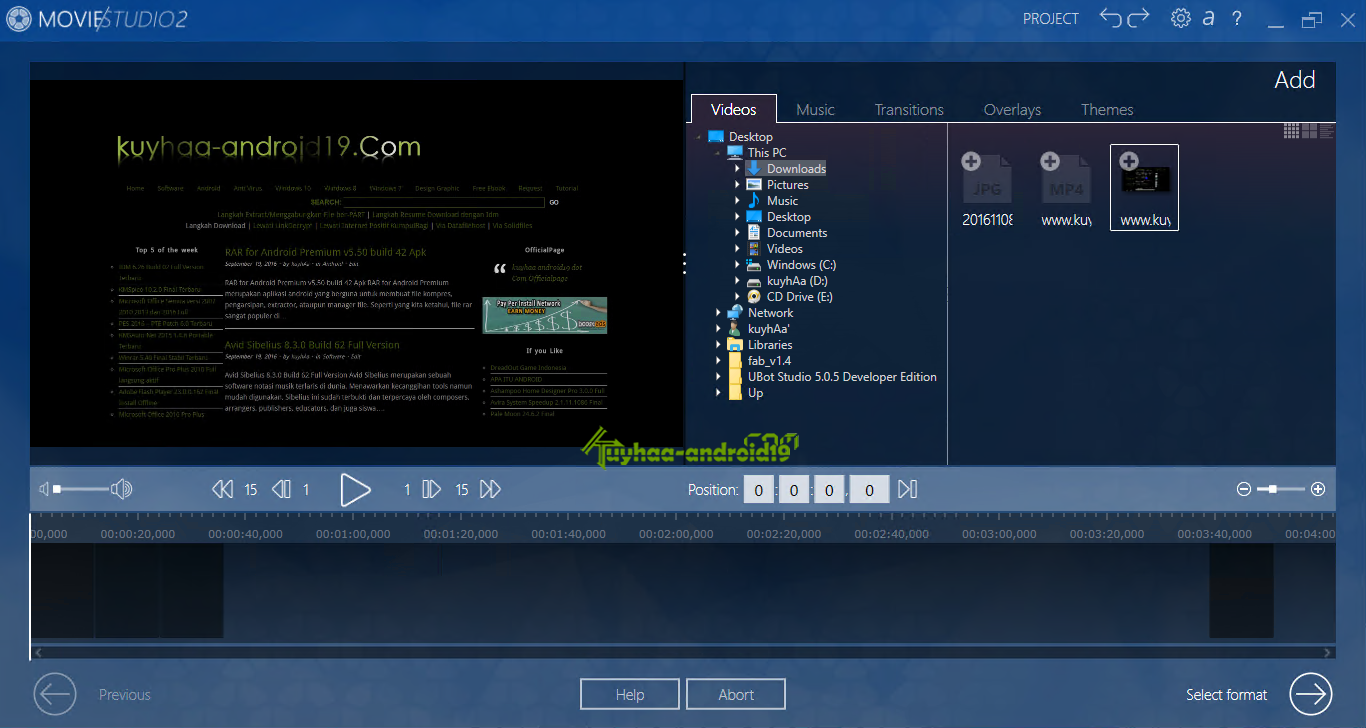Viewport: 1366px width, 728px height.
Task: Click the Abort button
Action: [x=736, y=694]
